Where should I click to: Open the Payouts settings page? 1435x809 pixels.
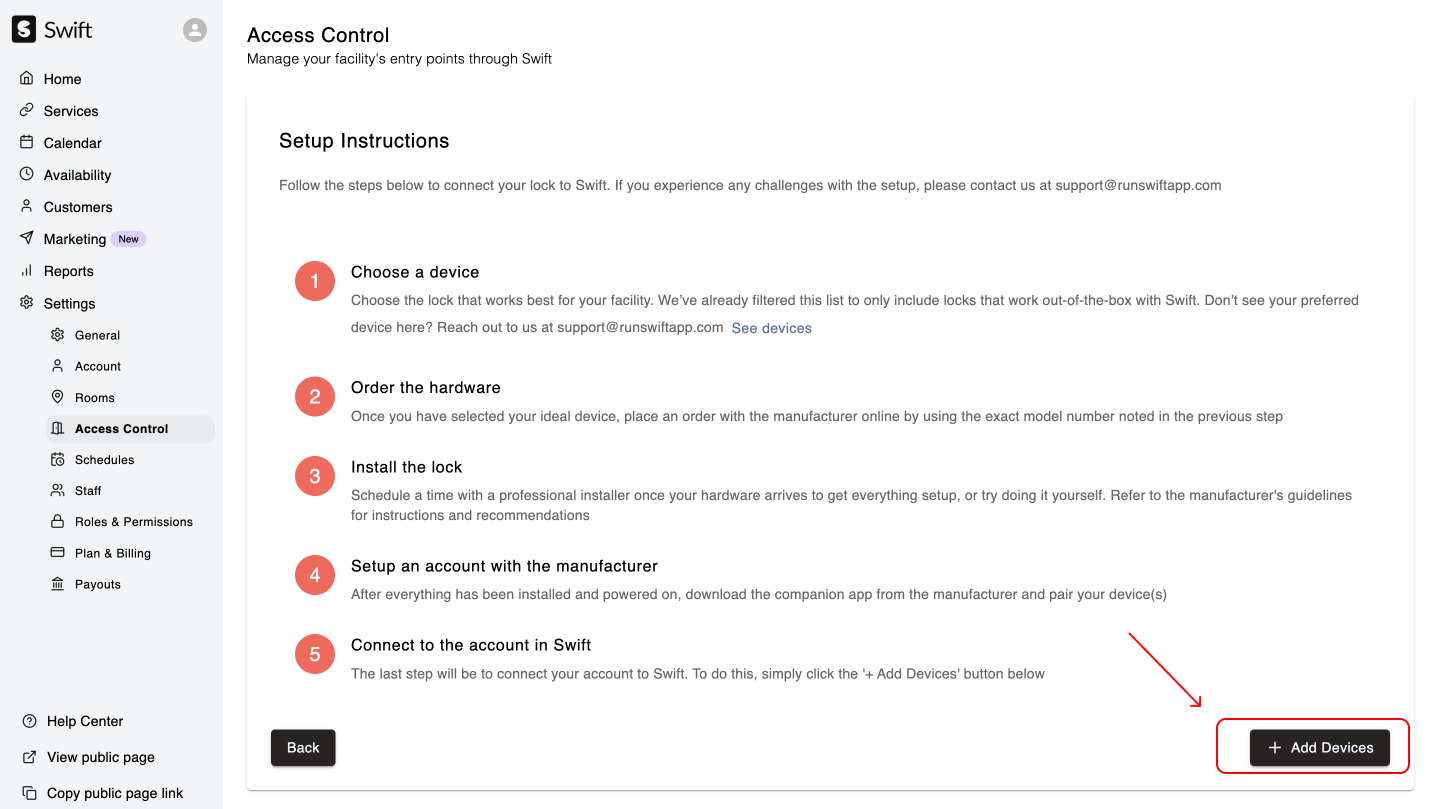click(x=97, y=584)
